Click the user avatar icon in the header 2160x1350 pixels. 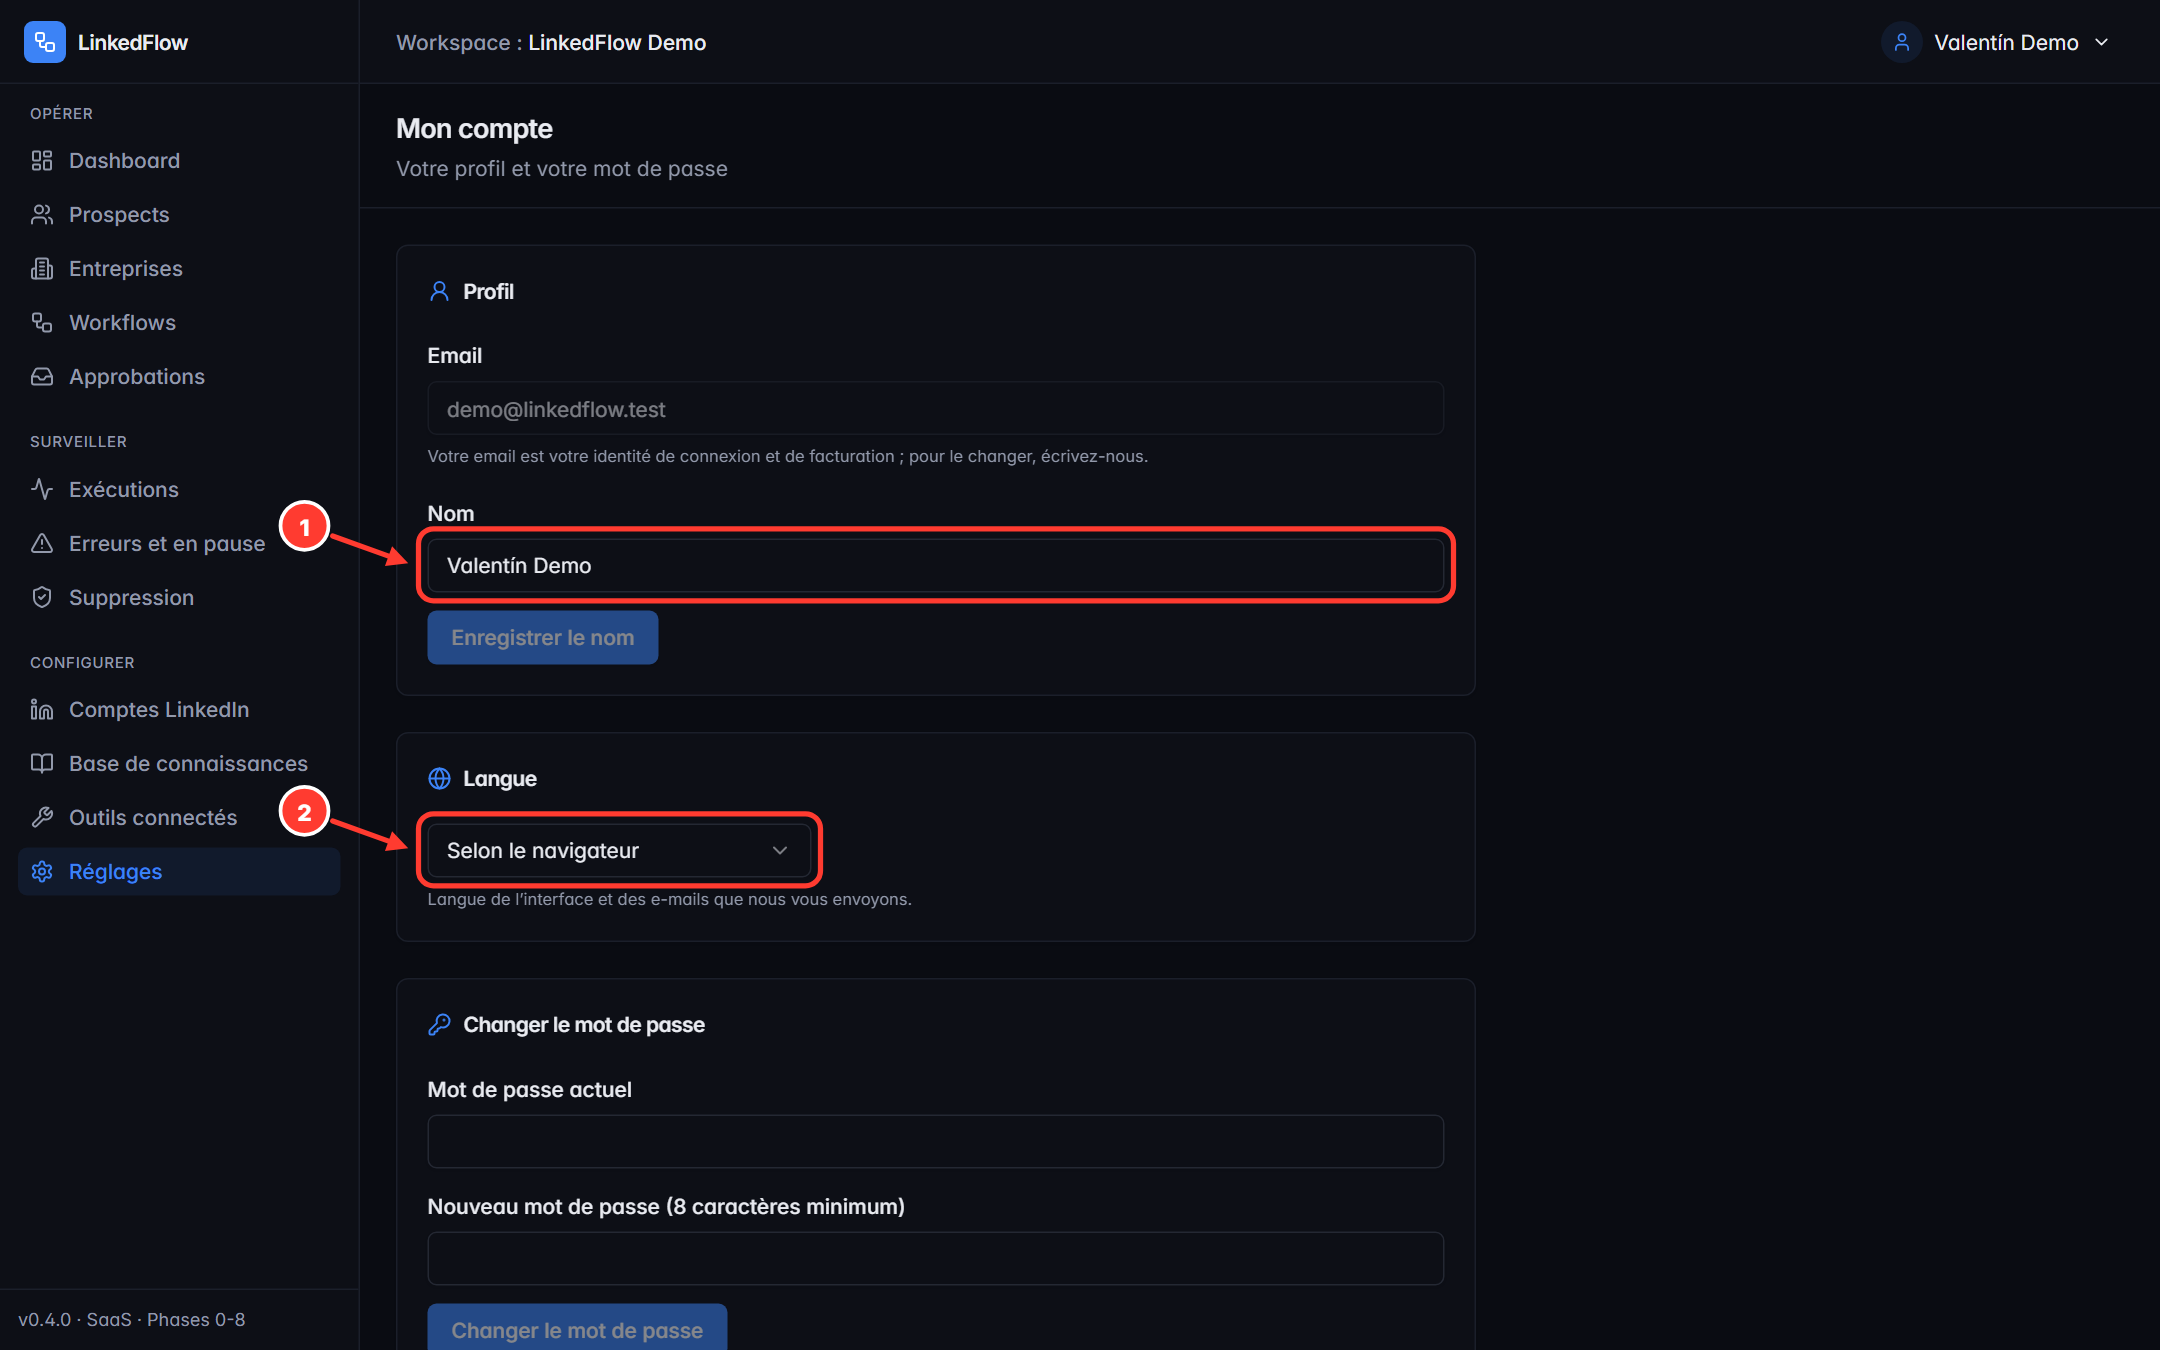(1901, 42)
